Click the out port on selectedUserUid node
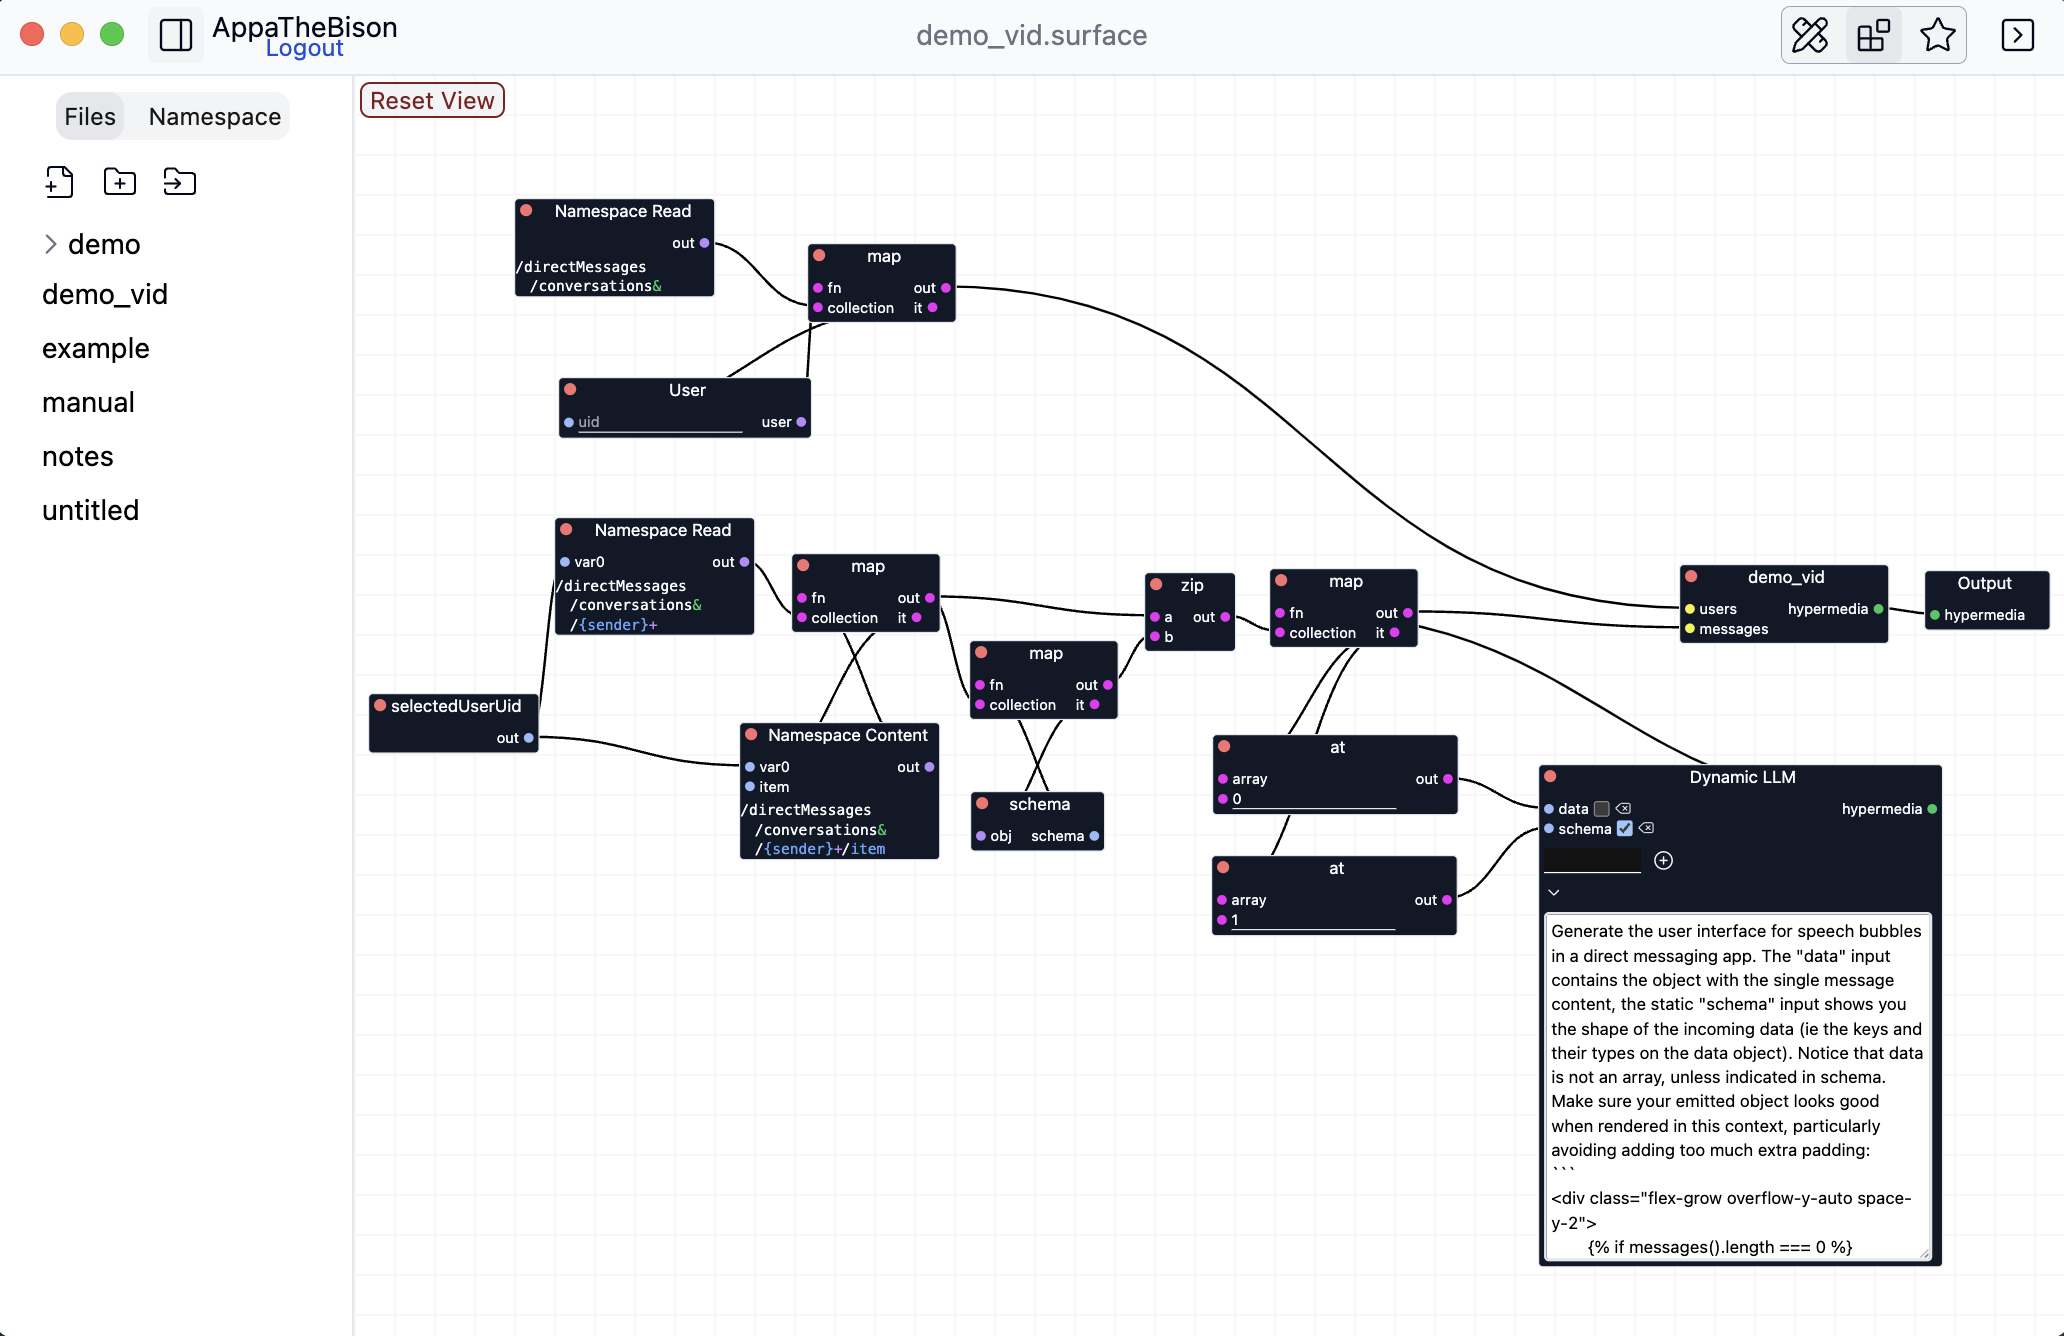2064x1336 pixels. (529, 738)
